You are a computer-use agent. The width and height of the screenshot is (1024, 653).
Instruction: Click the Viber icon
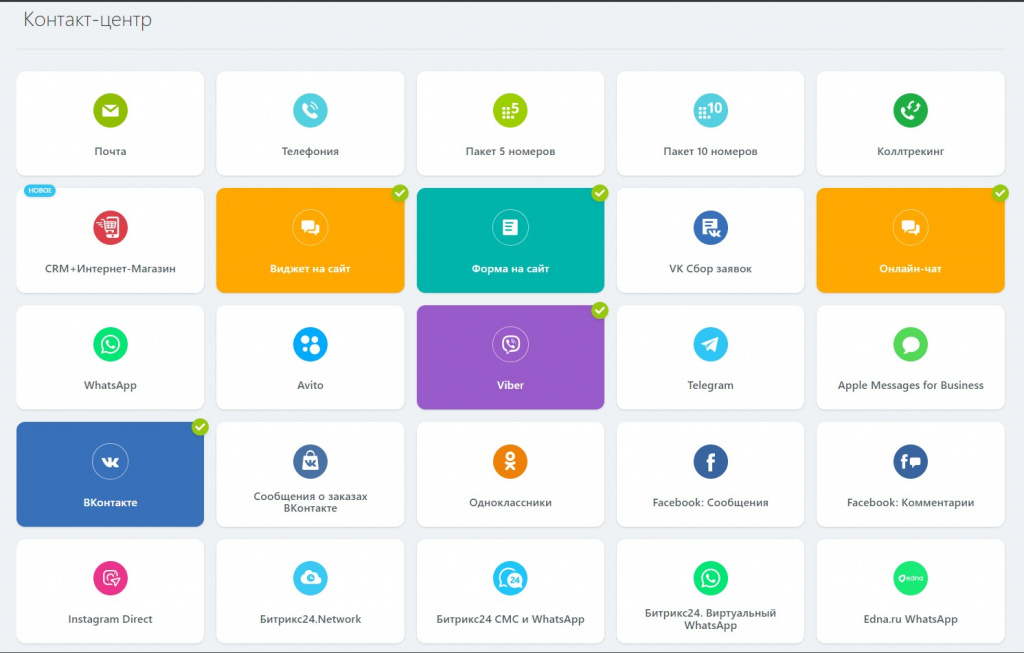(510, 344)
